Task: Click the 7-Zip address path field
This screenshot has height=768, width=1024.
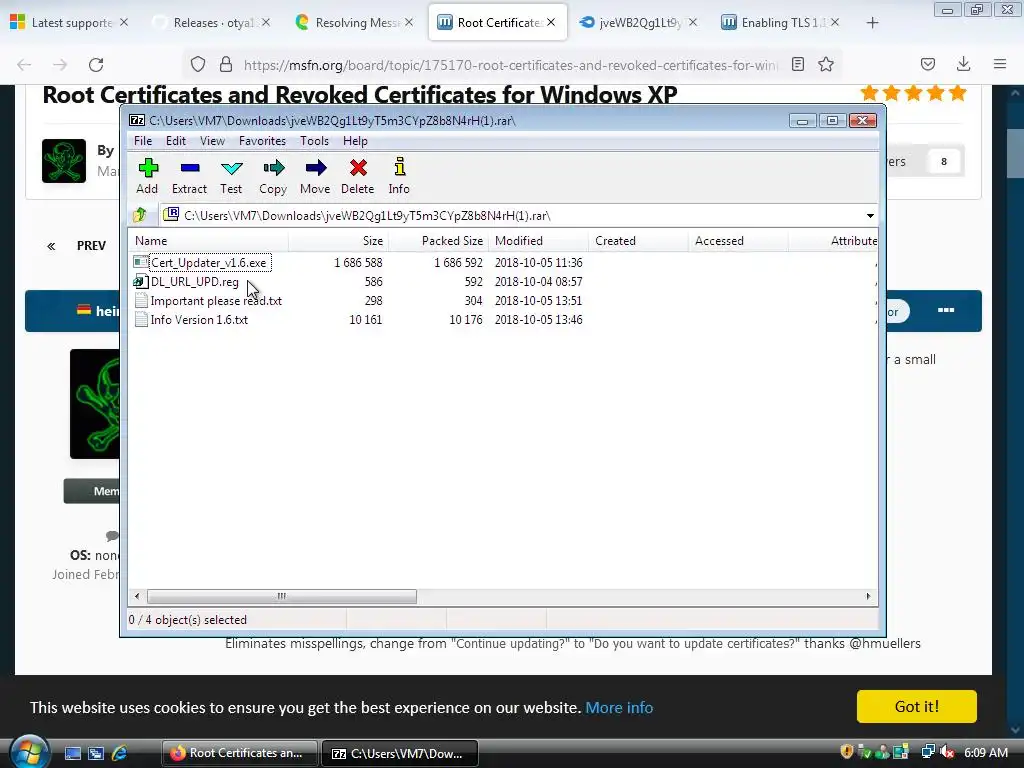Action: (x=517, y=216)
